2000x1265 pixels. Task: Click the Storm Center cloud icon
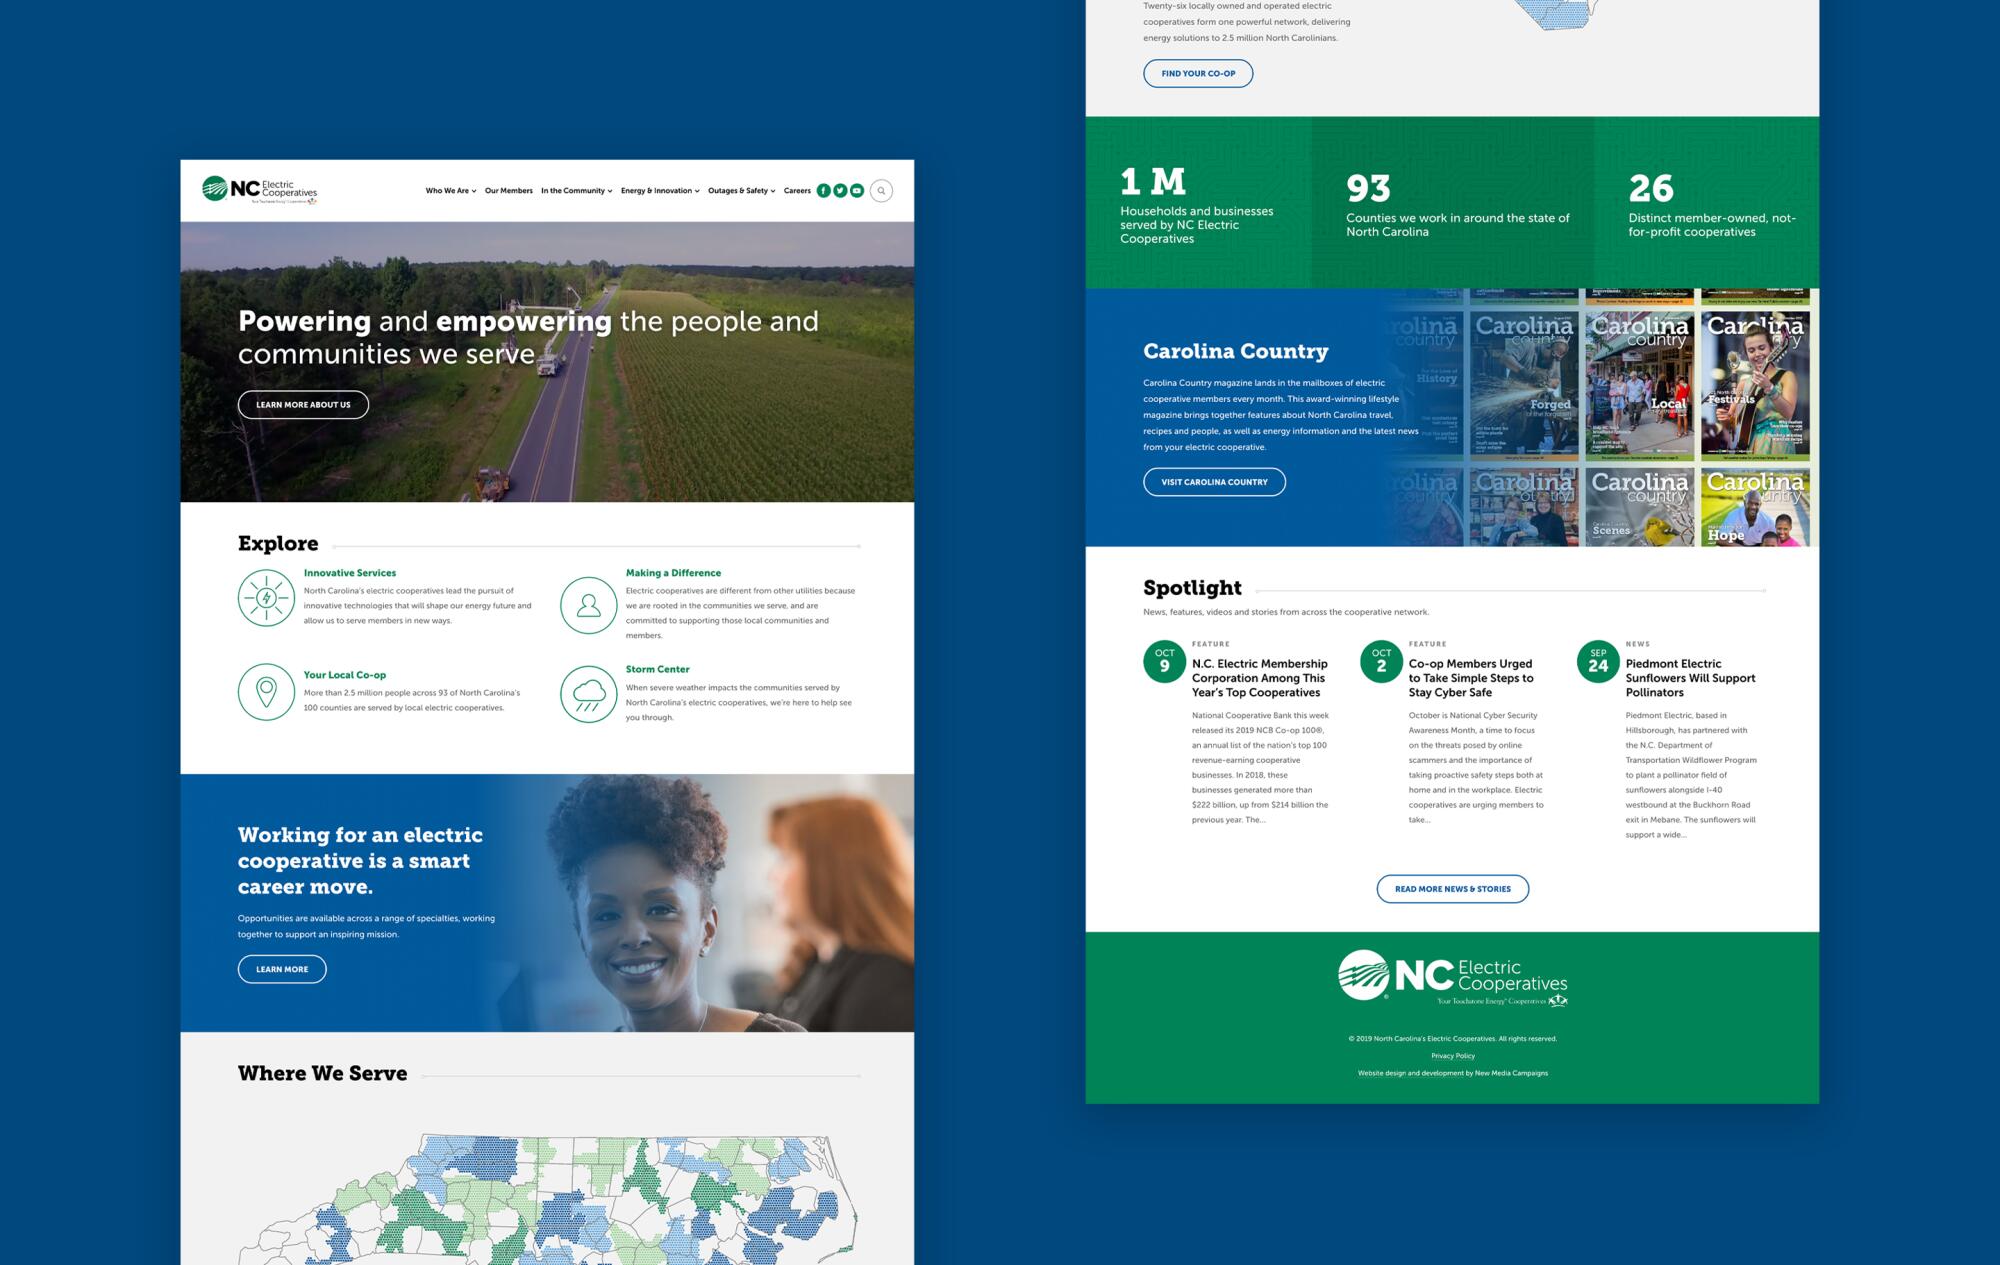point(588,693)
